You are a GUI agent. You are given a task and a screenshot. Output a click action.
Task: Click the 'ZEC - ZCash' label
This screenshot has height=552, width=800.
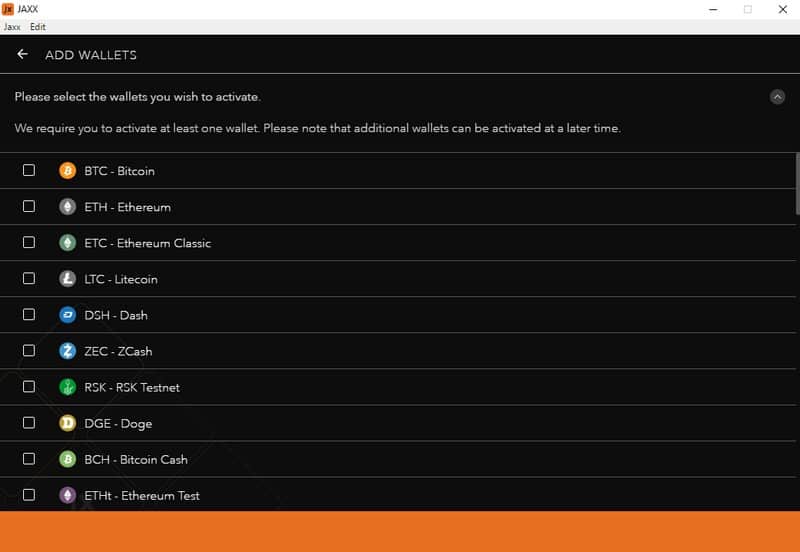point(118,352)
